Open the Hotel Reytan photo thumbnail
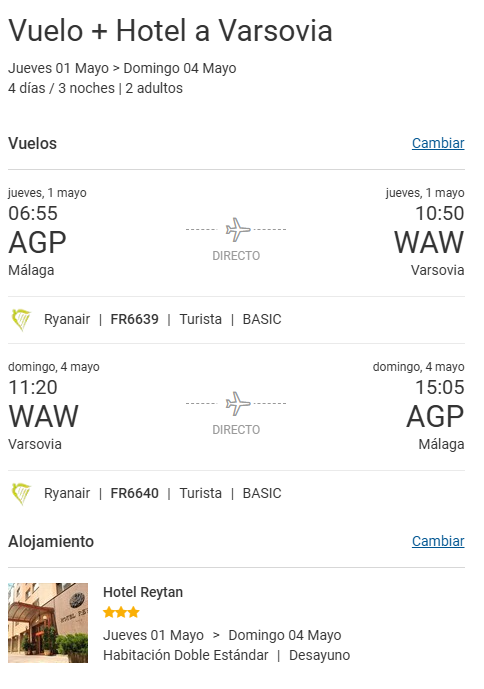This screenshot has height=689, width=484. click(x=48, y=623)
